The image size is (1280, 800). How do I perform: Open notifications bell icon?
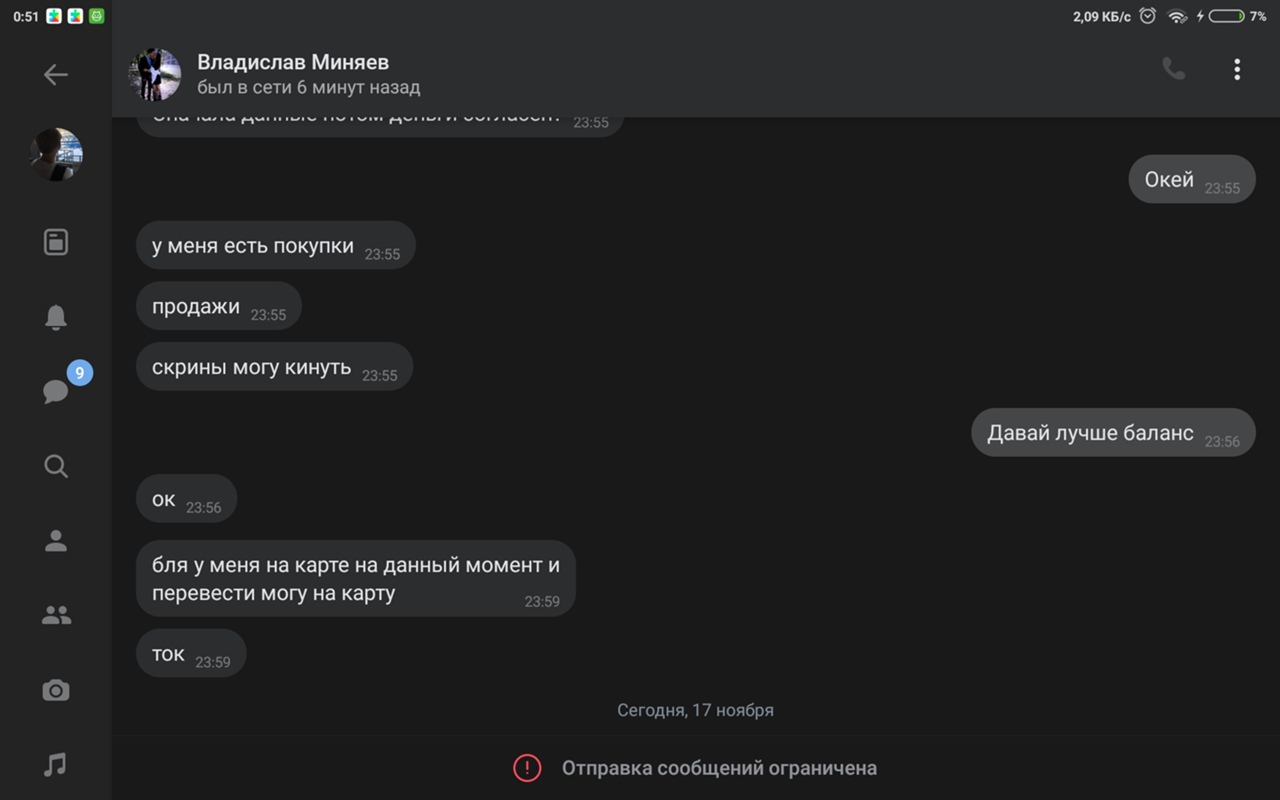(x=56, y=317)
